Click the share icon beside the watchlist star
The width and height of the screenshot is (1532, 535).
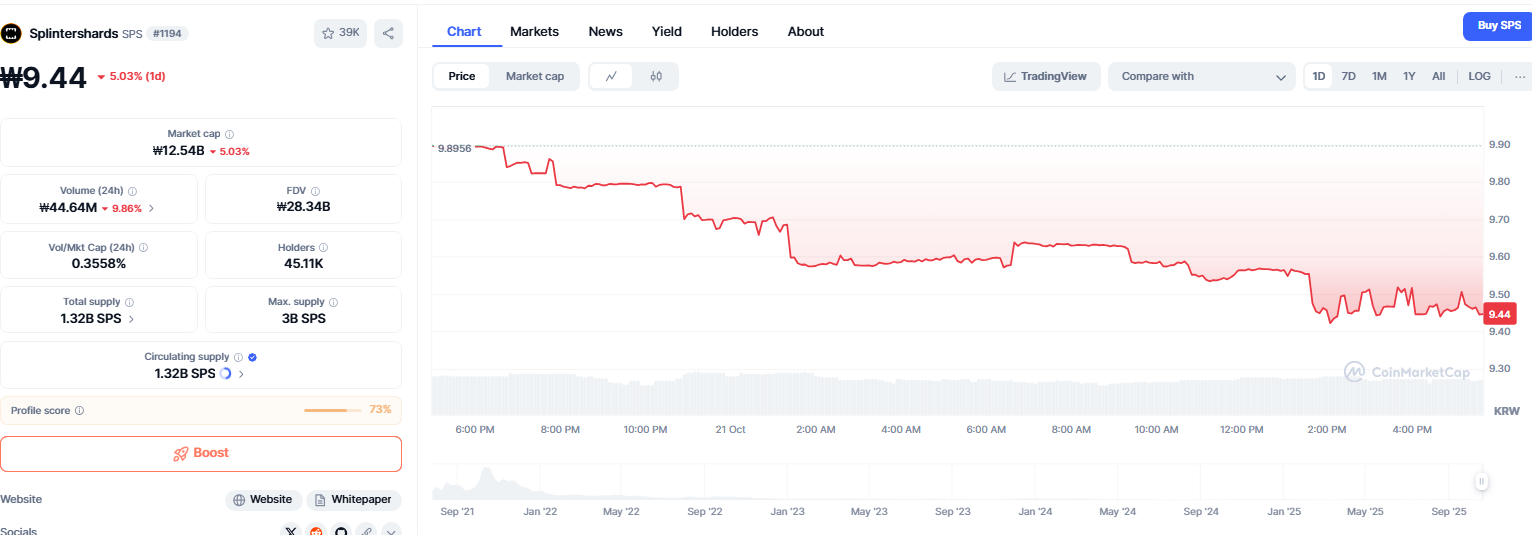point(388,33)
